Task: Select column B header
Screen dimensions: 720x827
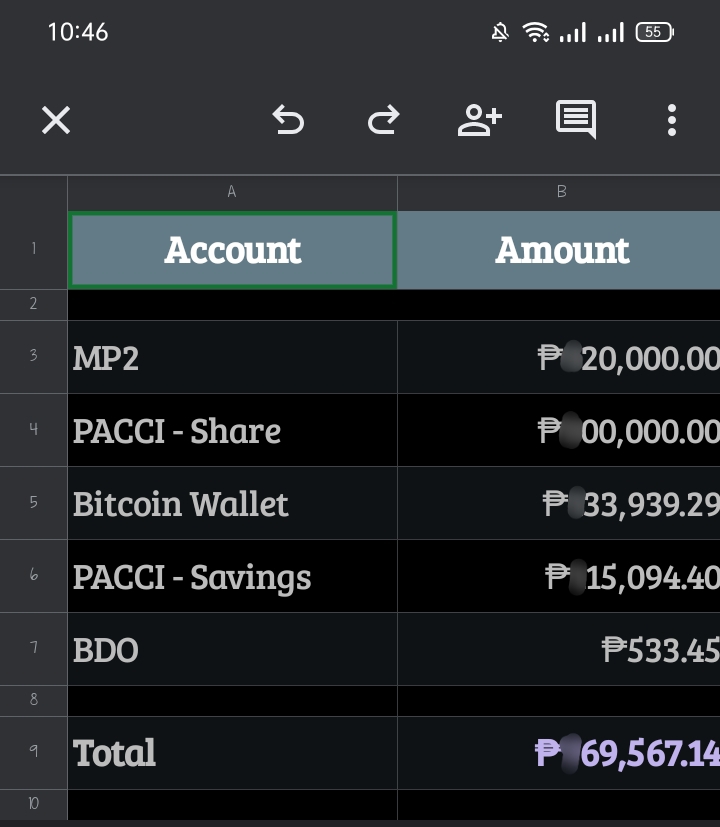Action: (559, 193)
